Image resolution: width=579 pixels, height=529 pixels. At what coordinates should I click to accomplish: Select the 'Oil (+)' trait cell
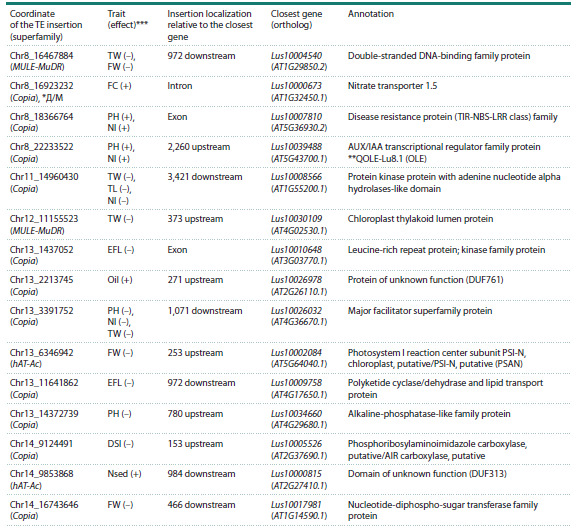pyautogui.click(x=120, y=280)
